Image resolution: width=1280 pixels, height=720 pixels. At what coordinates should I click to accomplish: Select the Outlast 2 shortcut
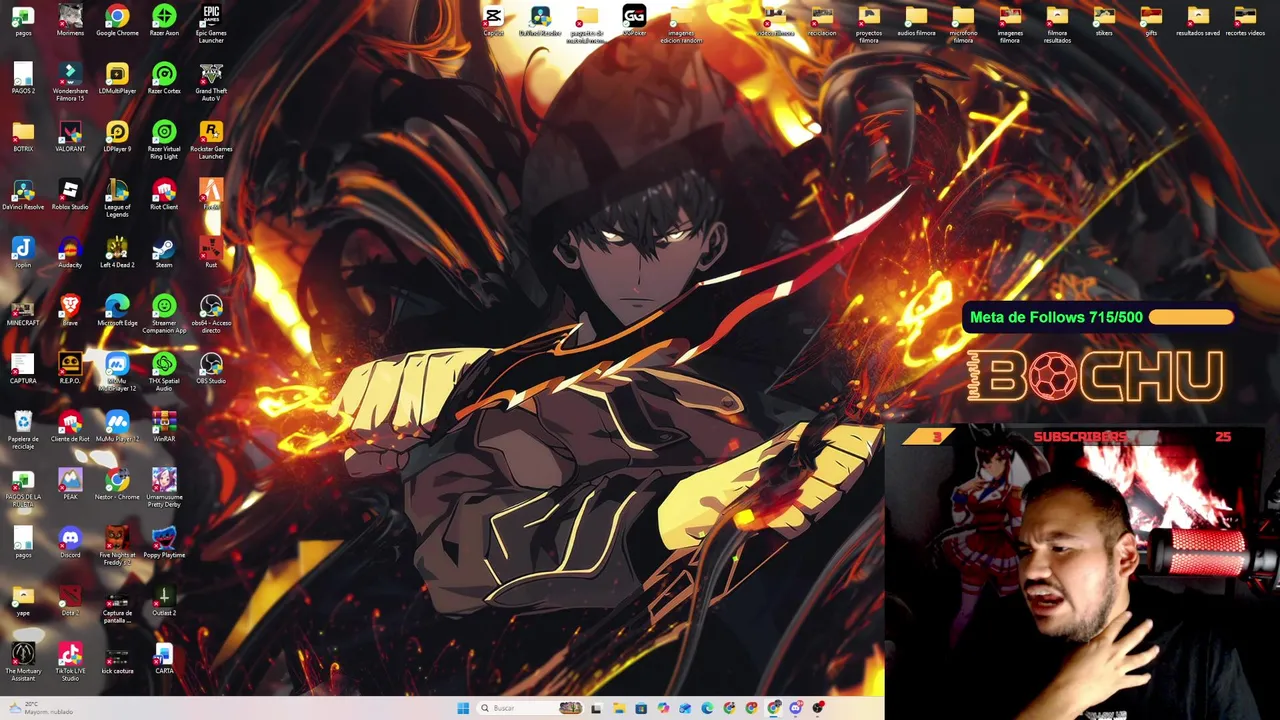click(x=164, y=600)
